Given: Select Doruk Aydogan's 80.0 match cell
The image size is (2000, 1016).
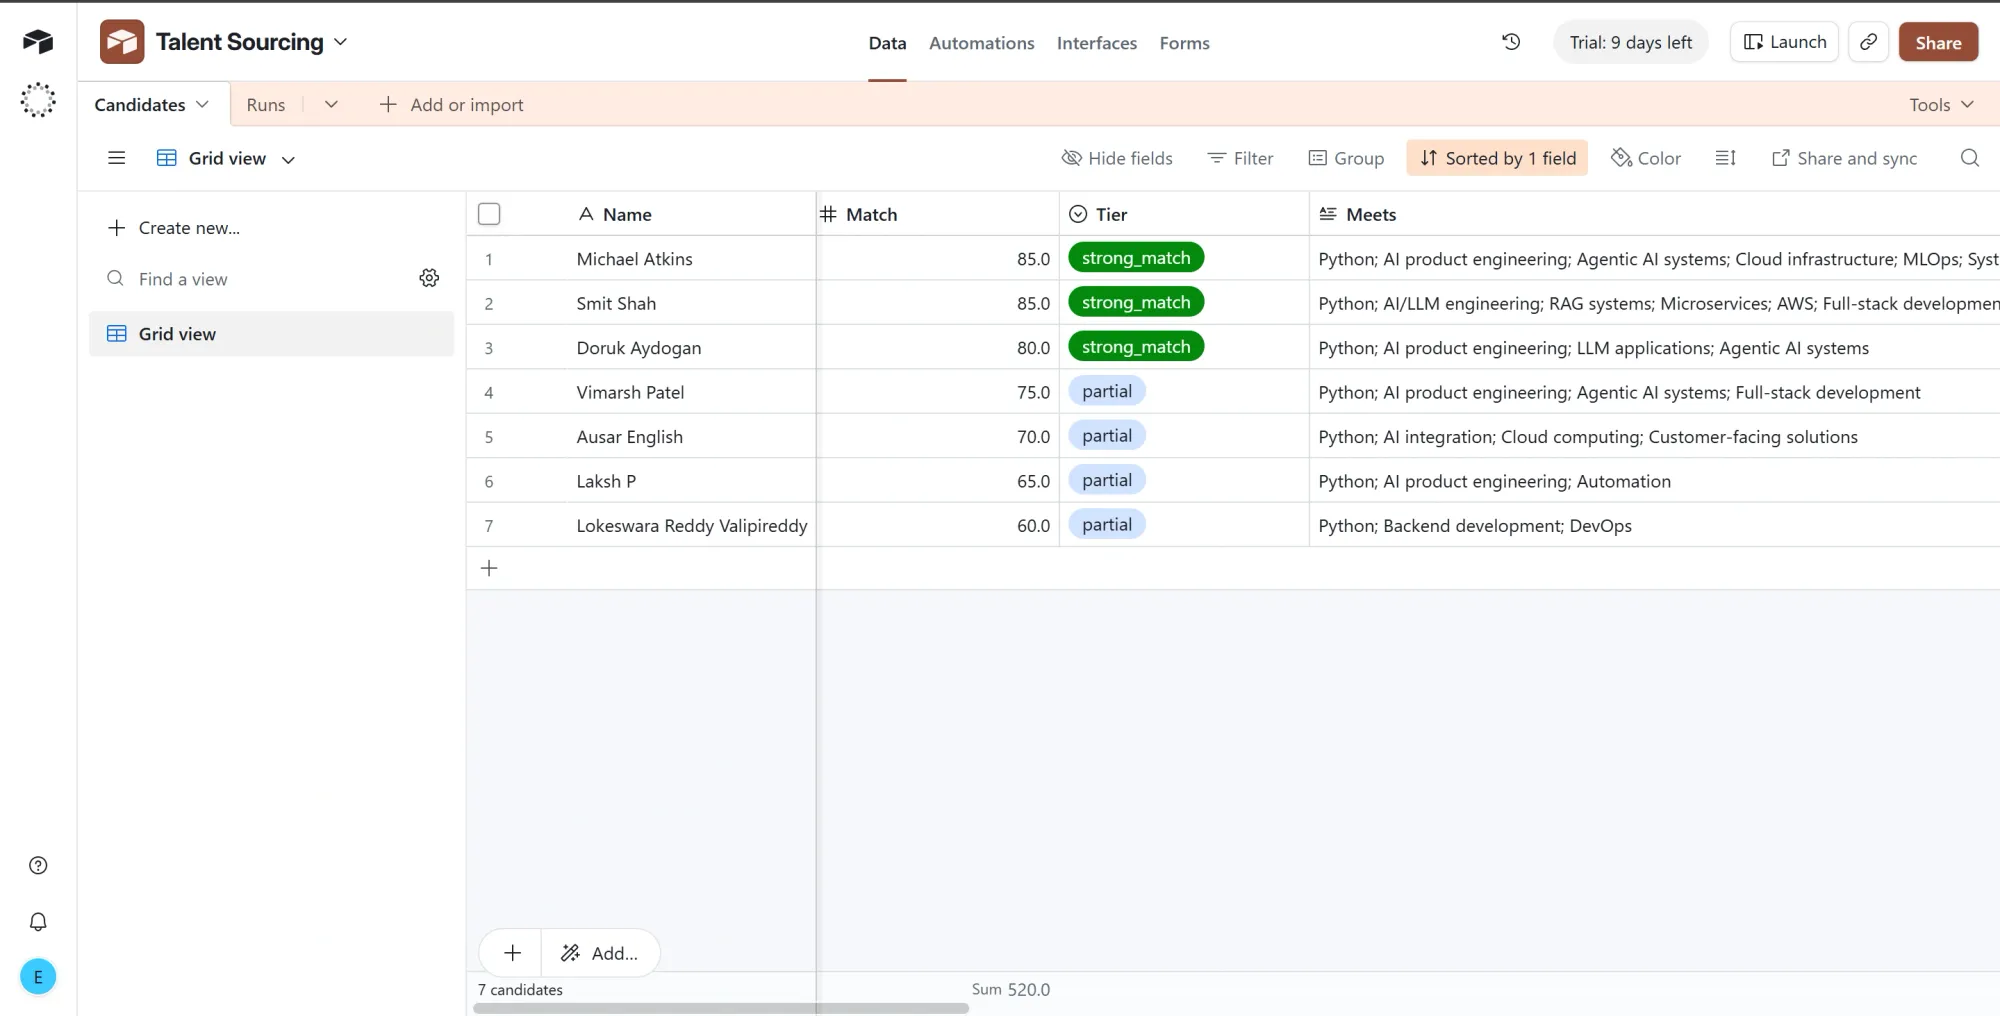Looking at the screenshot, I should [938, 347].
